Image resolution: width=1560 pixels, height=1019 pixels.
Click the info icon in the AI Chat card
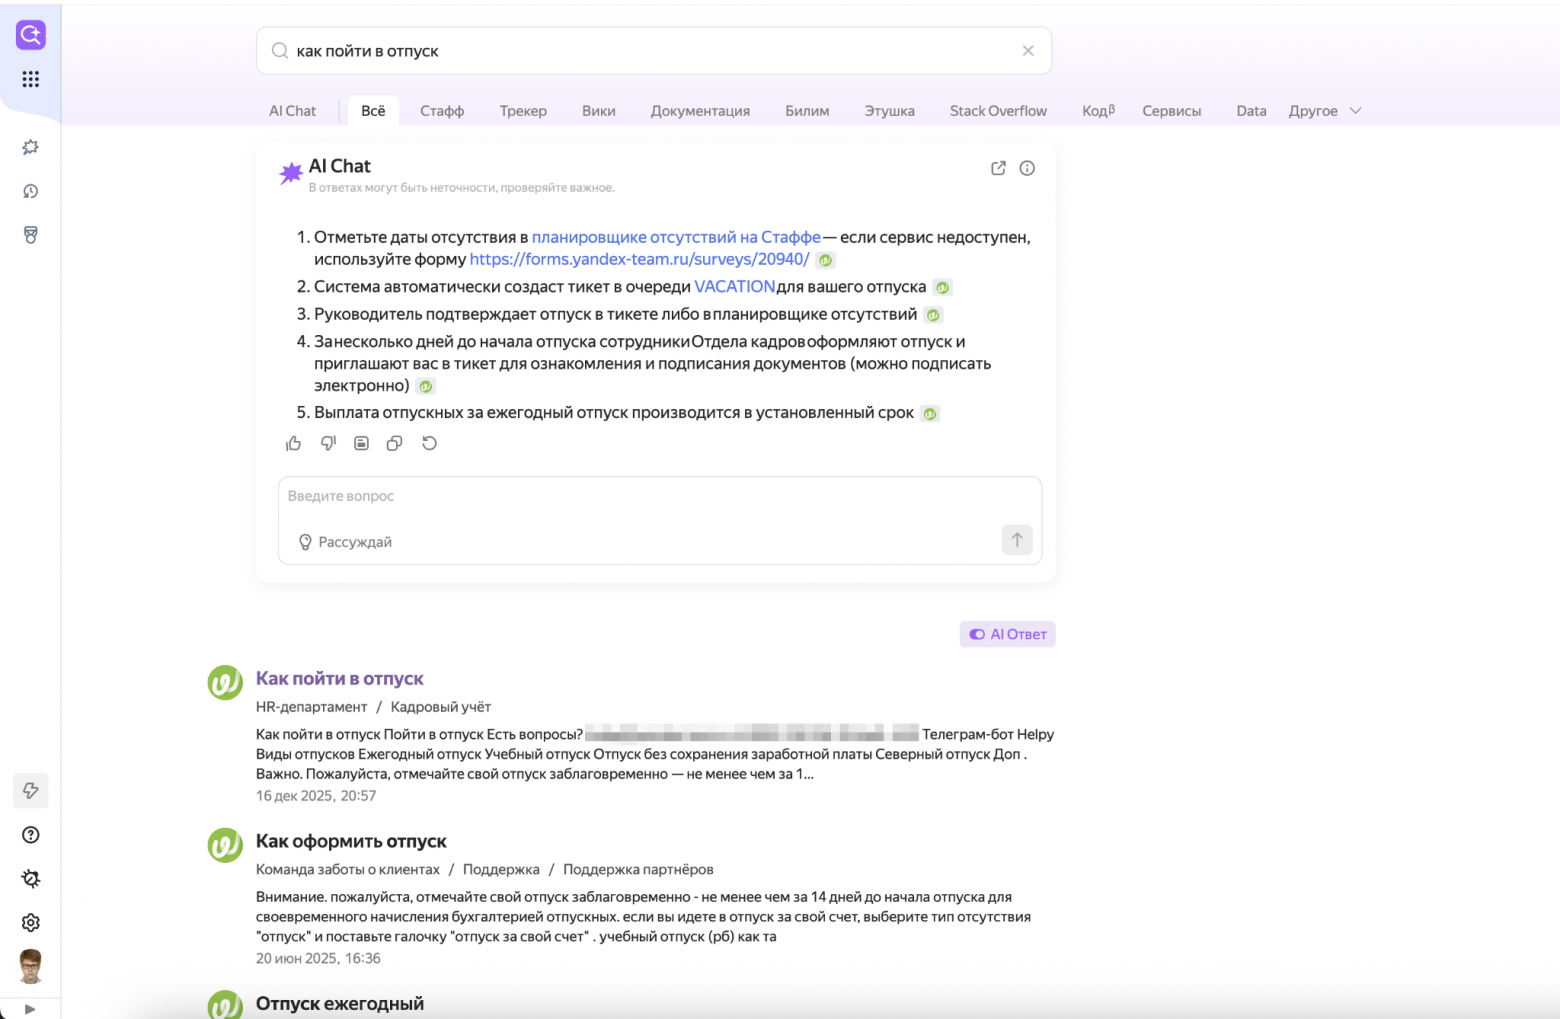1027,168
